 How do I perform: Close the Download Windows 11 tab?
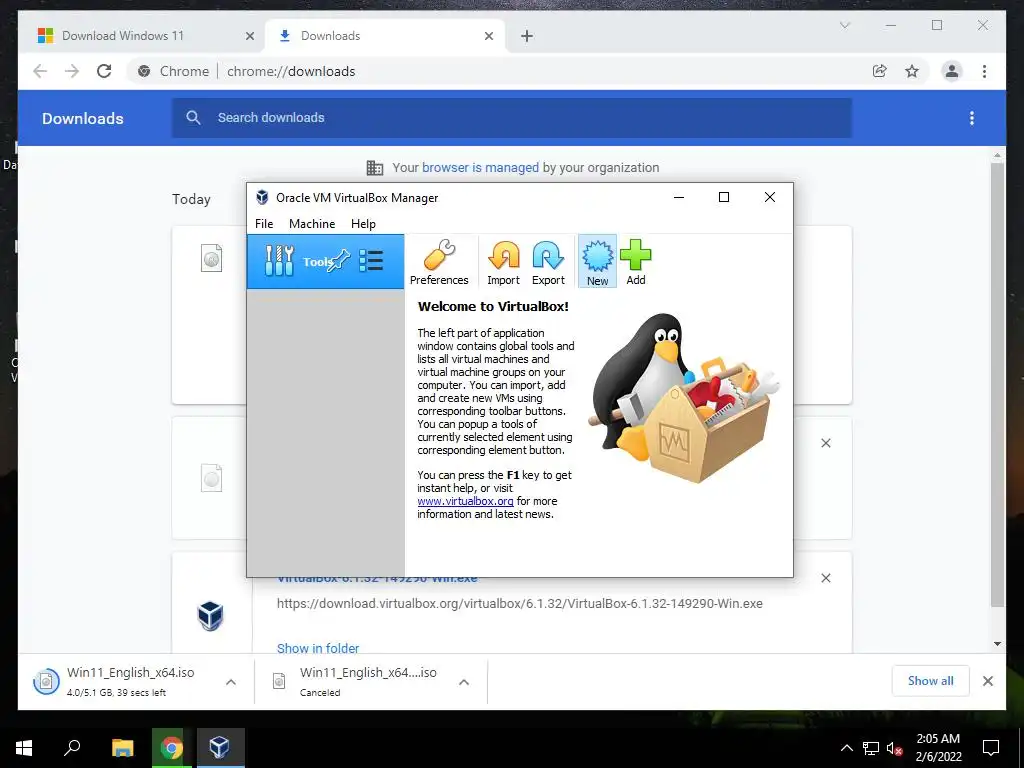pyautogui.click(x=249, y=36)
